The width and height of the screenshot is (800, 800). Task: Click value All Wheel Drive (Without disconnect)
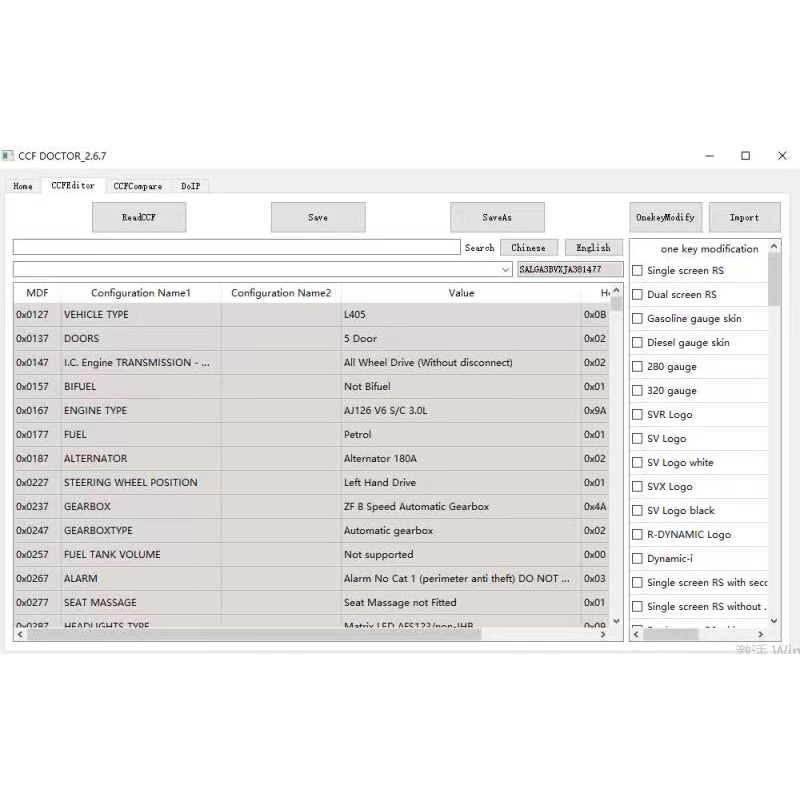(x=428, y=362)
